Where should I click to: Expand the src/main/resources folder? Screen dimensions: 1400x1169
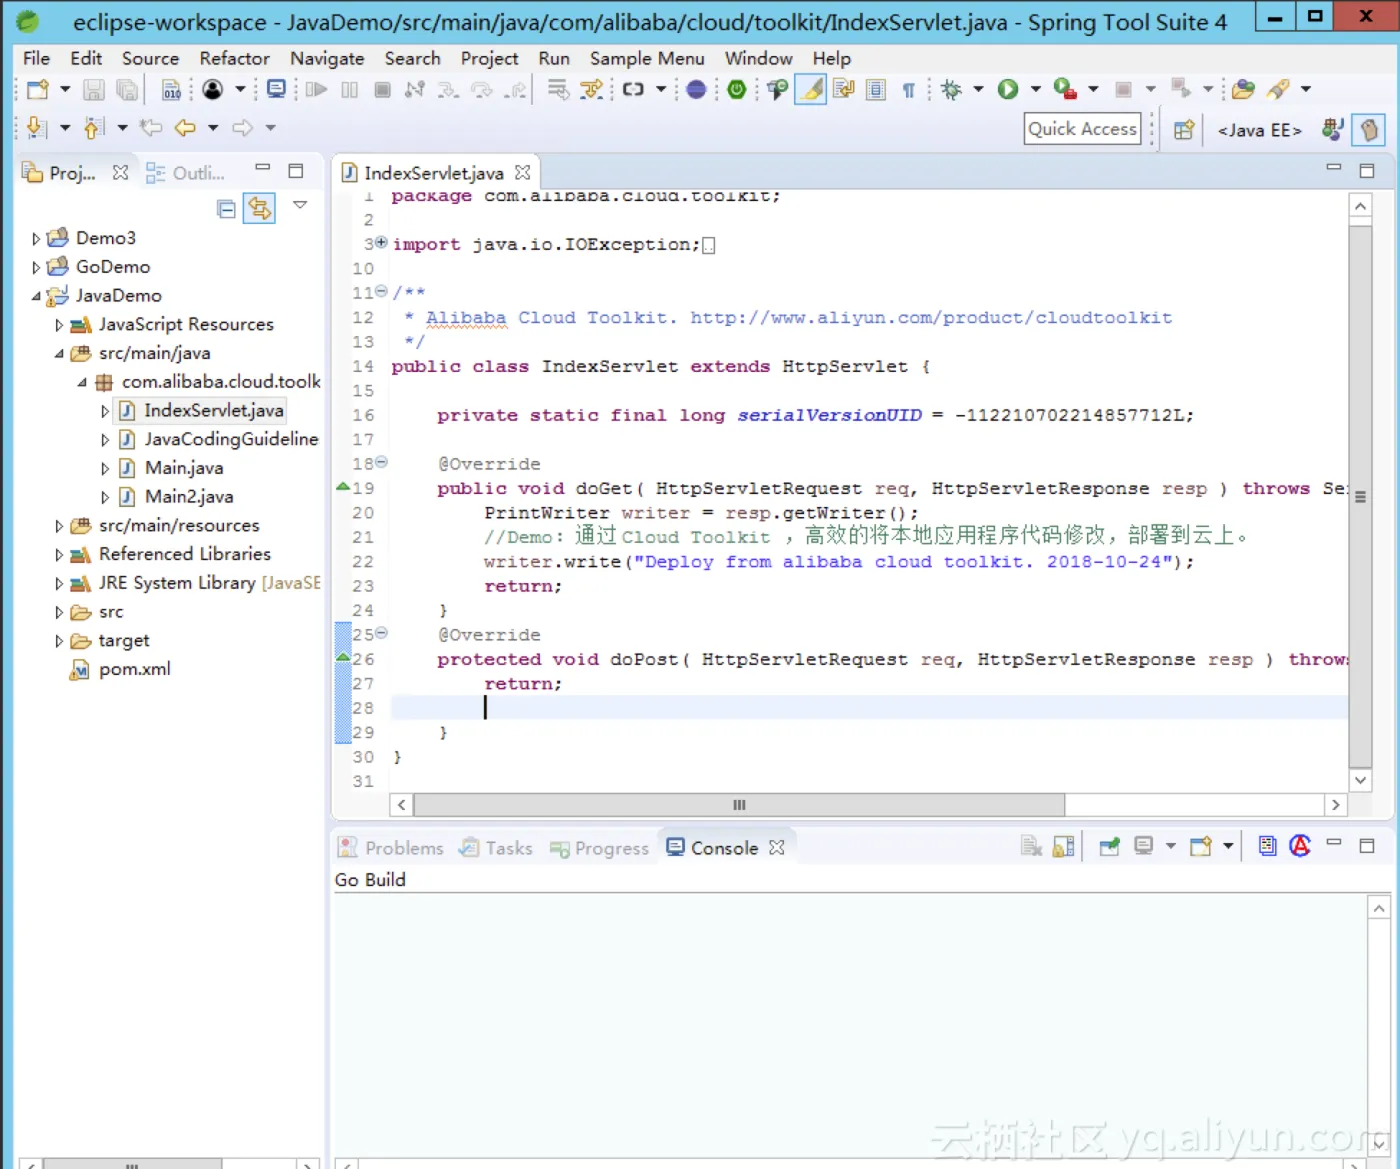(x=58, y=526)
